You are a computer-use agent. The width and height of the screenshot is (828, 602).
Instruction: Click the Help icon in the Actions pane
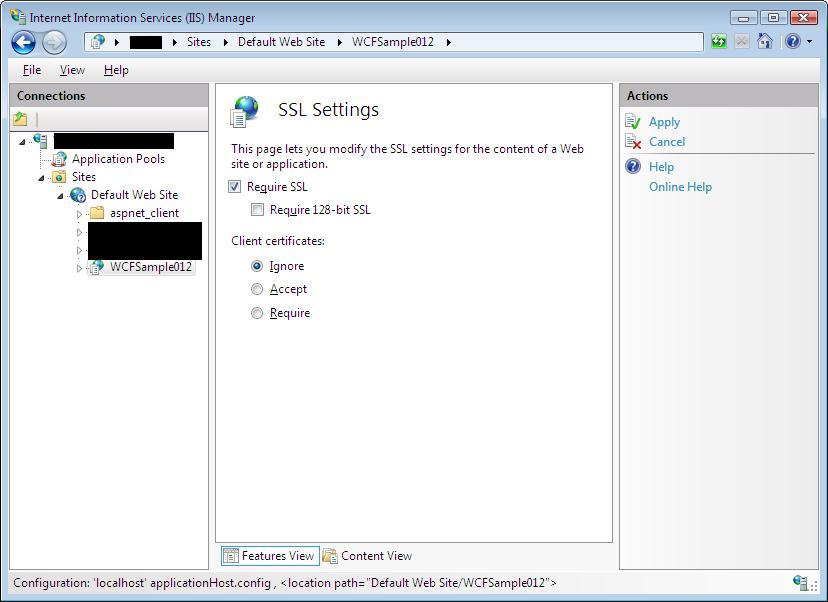(x=633, y=166)
